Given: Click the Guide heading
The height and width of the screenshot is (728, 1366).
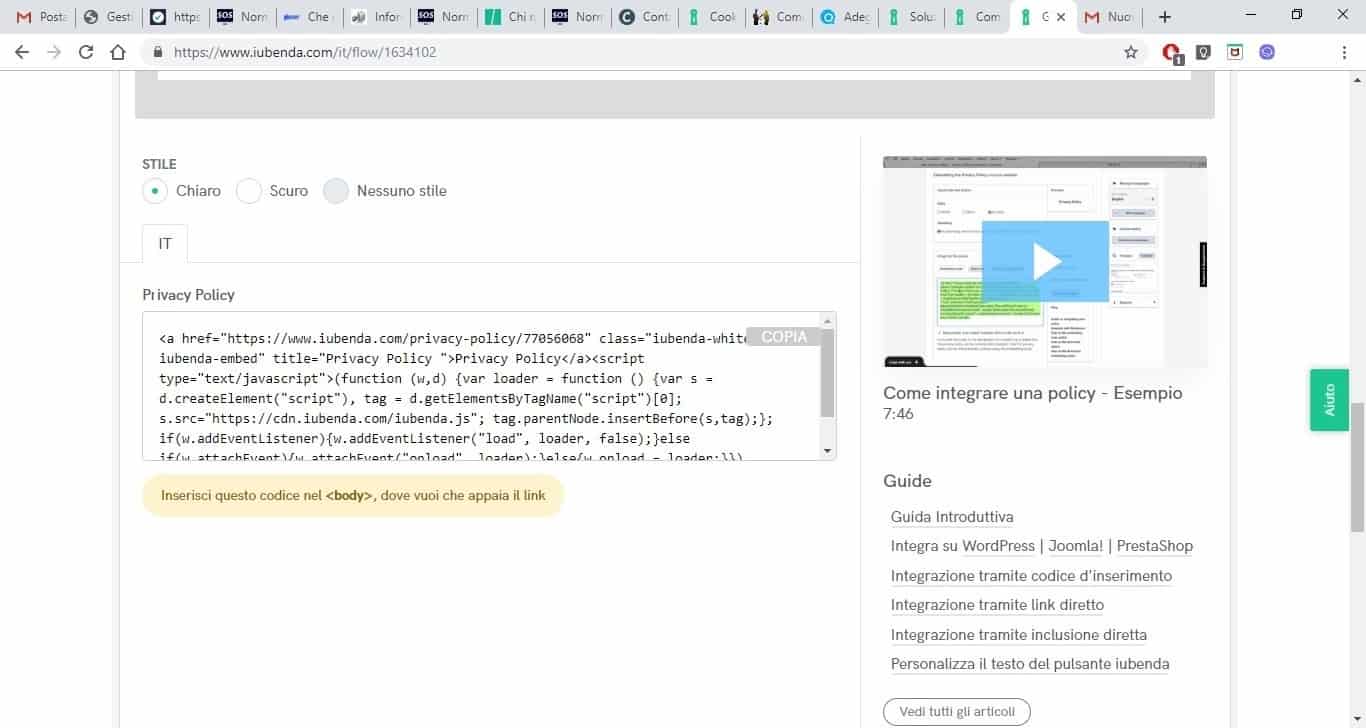Looking at the screenshot, I should pyautogui.click(x=907, y=481).
